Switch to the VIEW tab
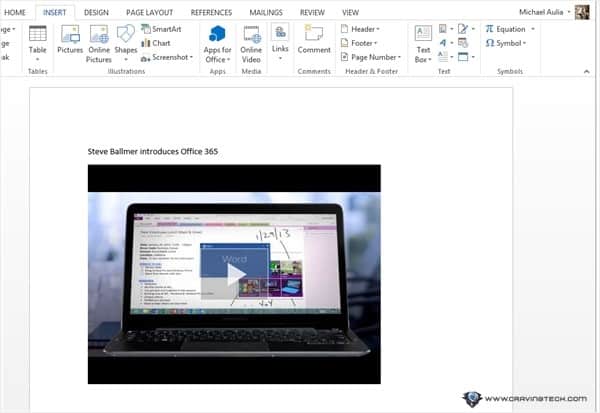600x413 pixels. pos(351,13)
